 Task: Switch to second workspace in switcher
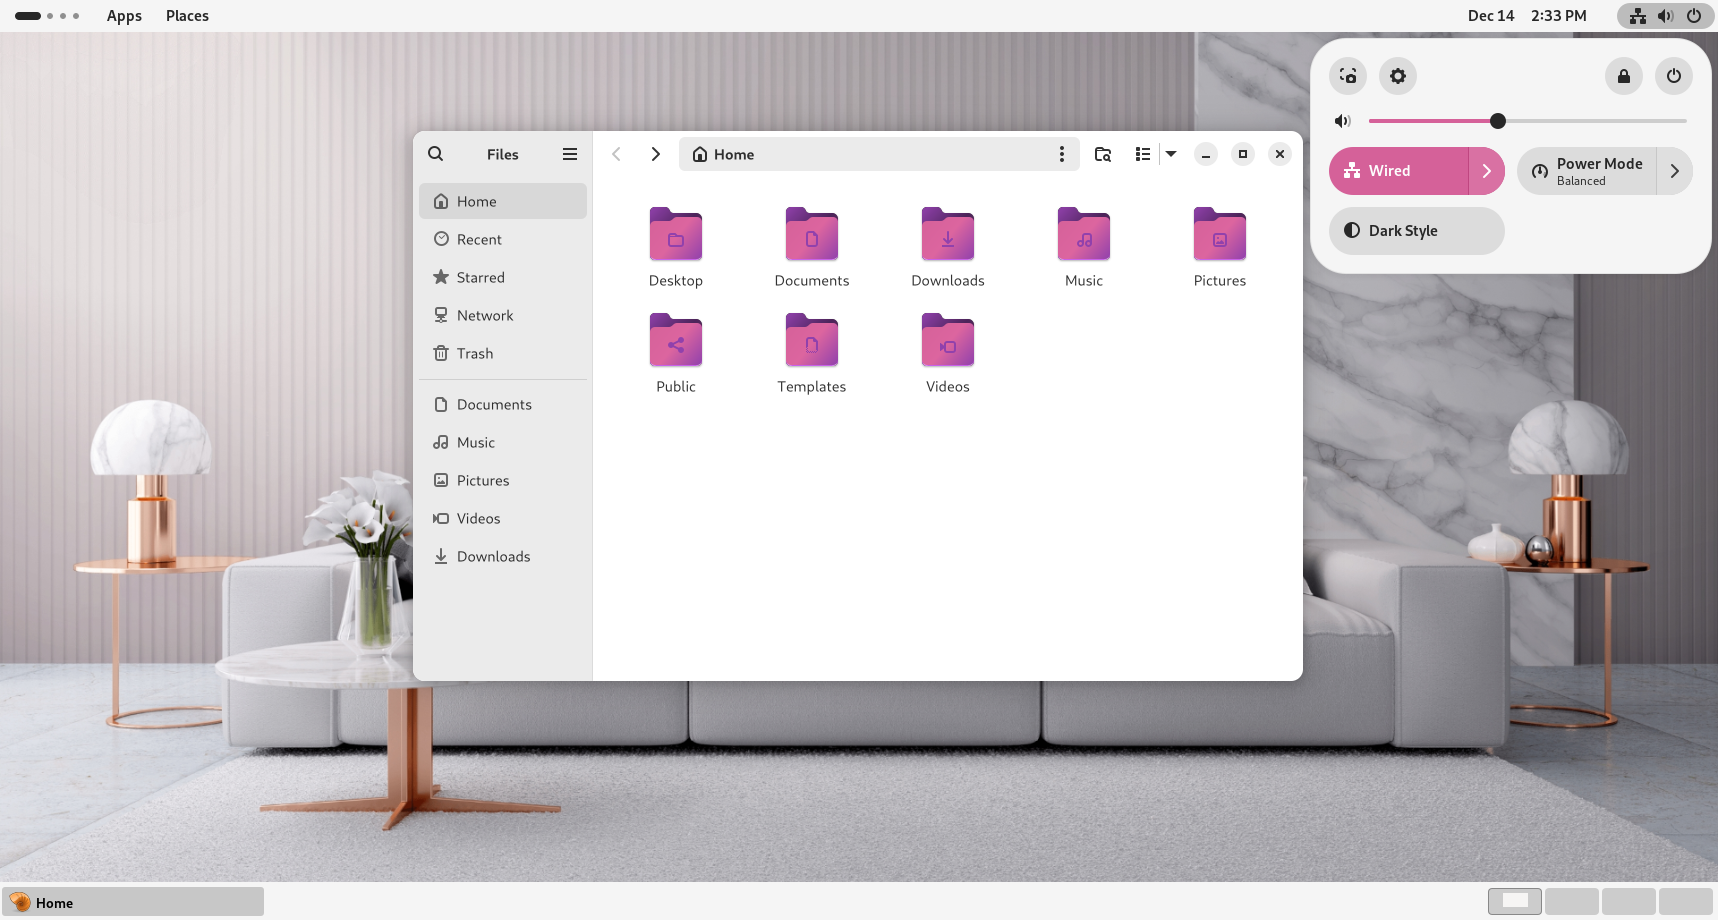[x=1572, y=901]
